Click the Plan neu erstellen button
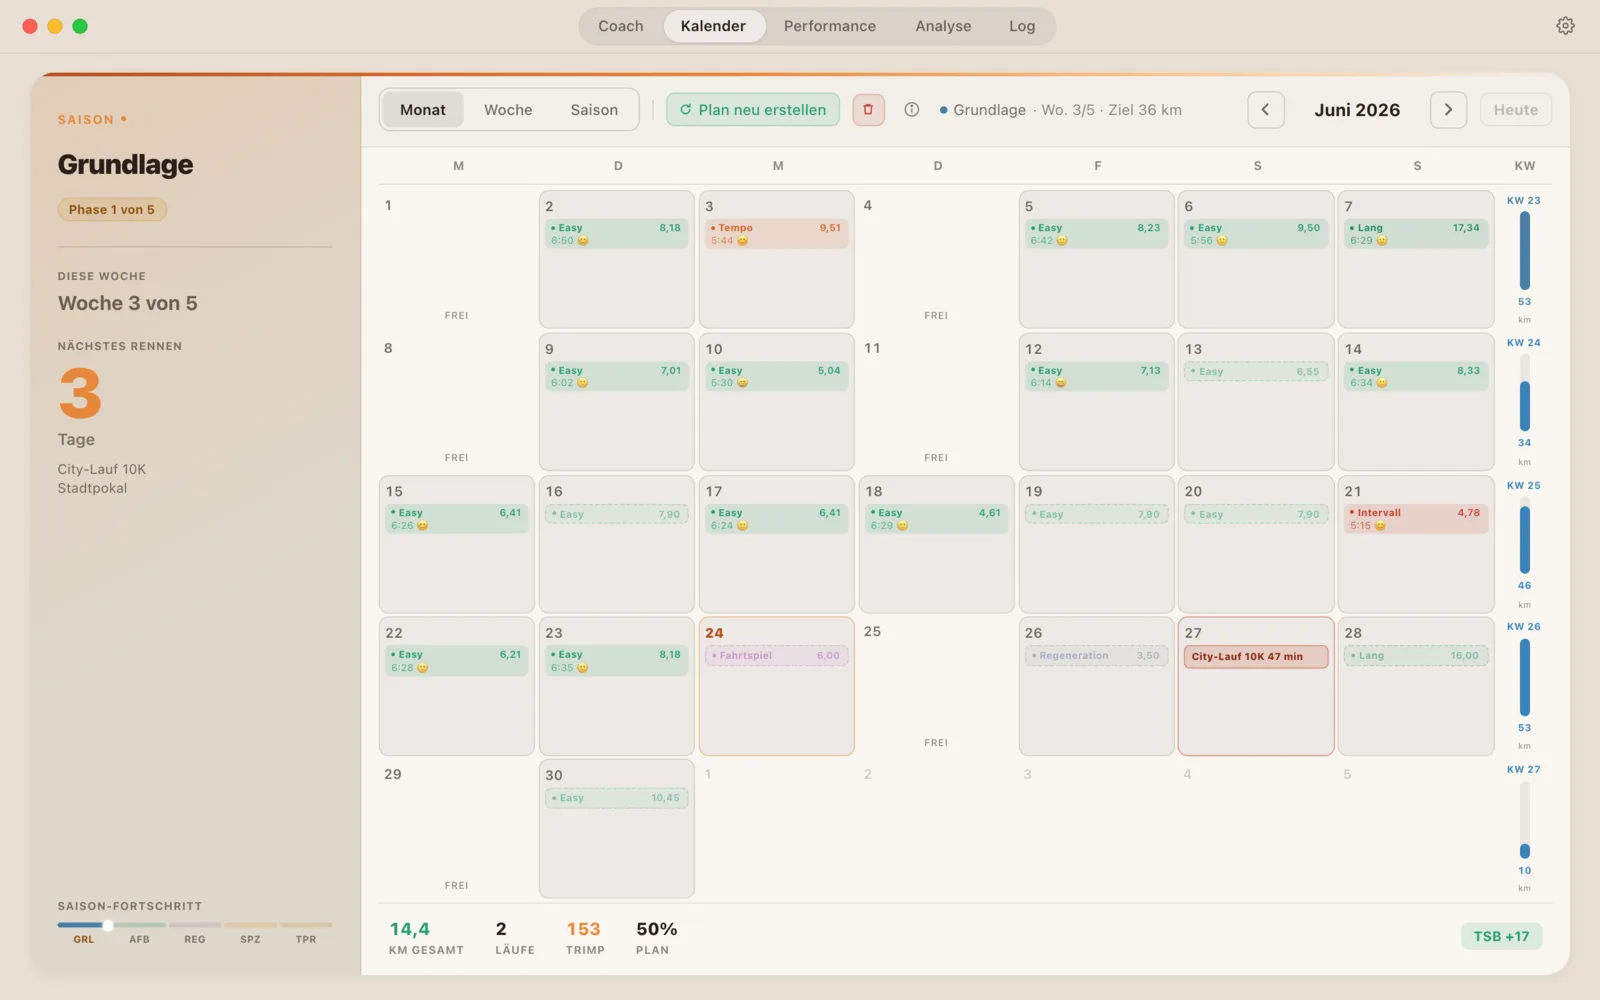The image size is (1600, 1000). pos(753,110)
